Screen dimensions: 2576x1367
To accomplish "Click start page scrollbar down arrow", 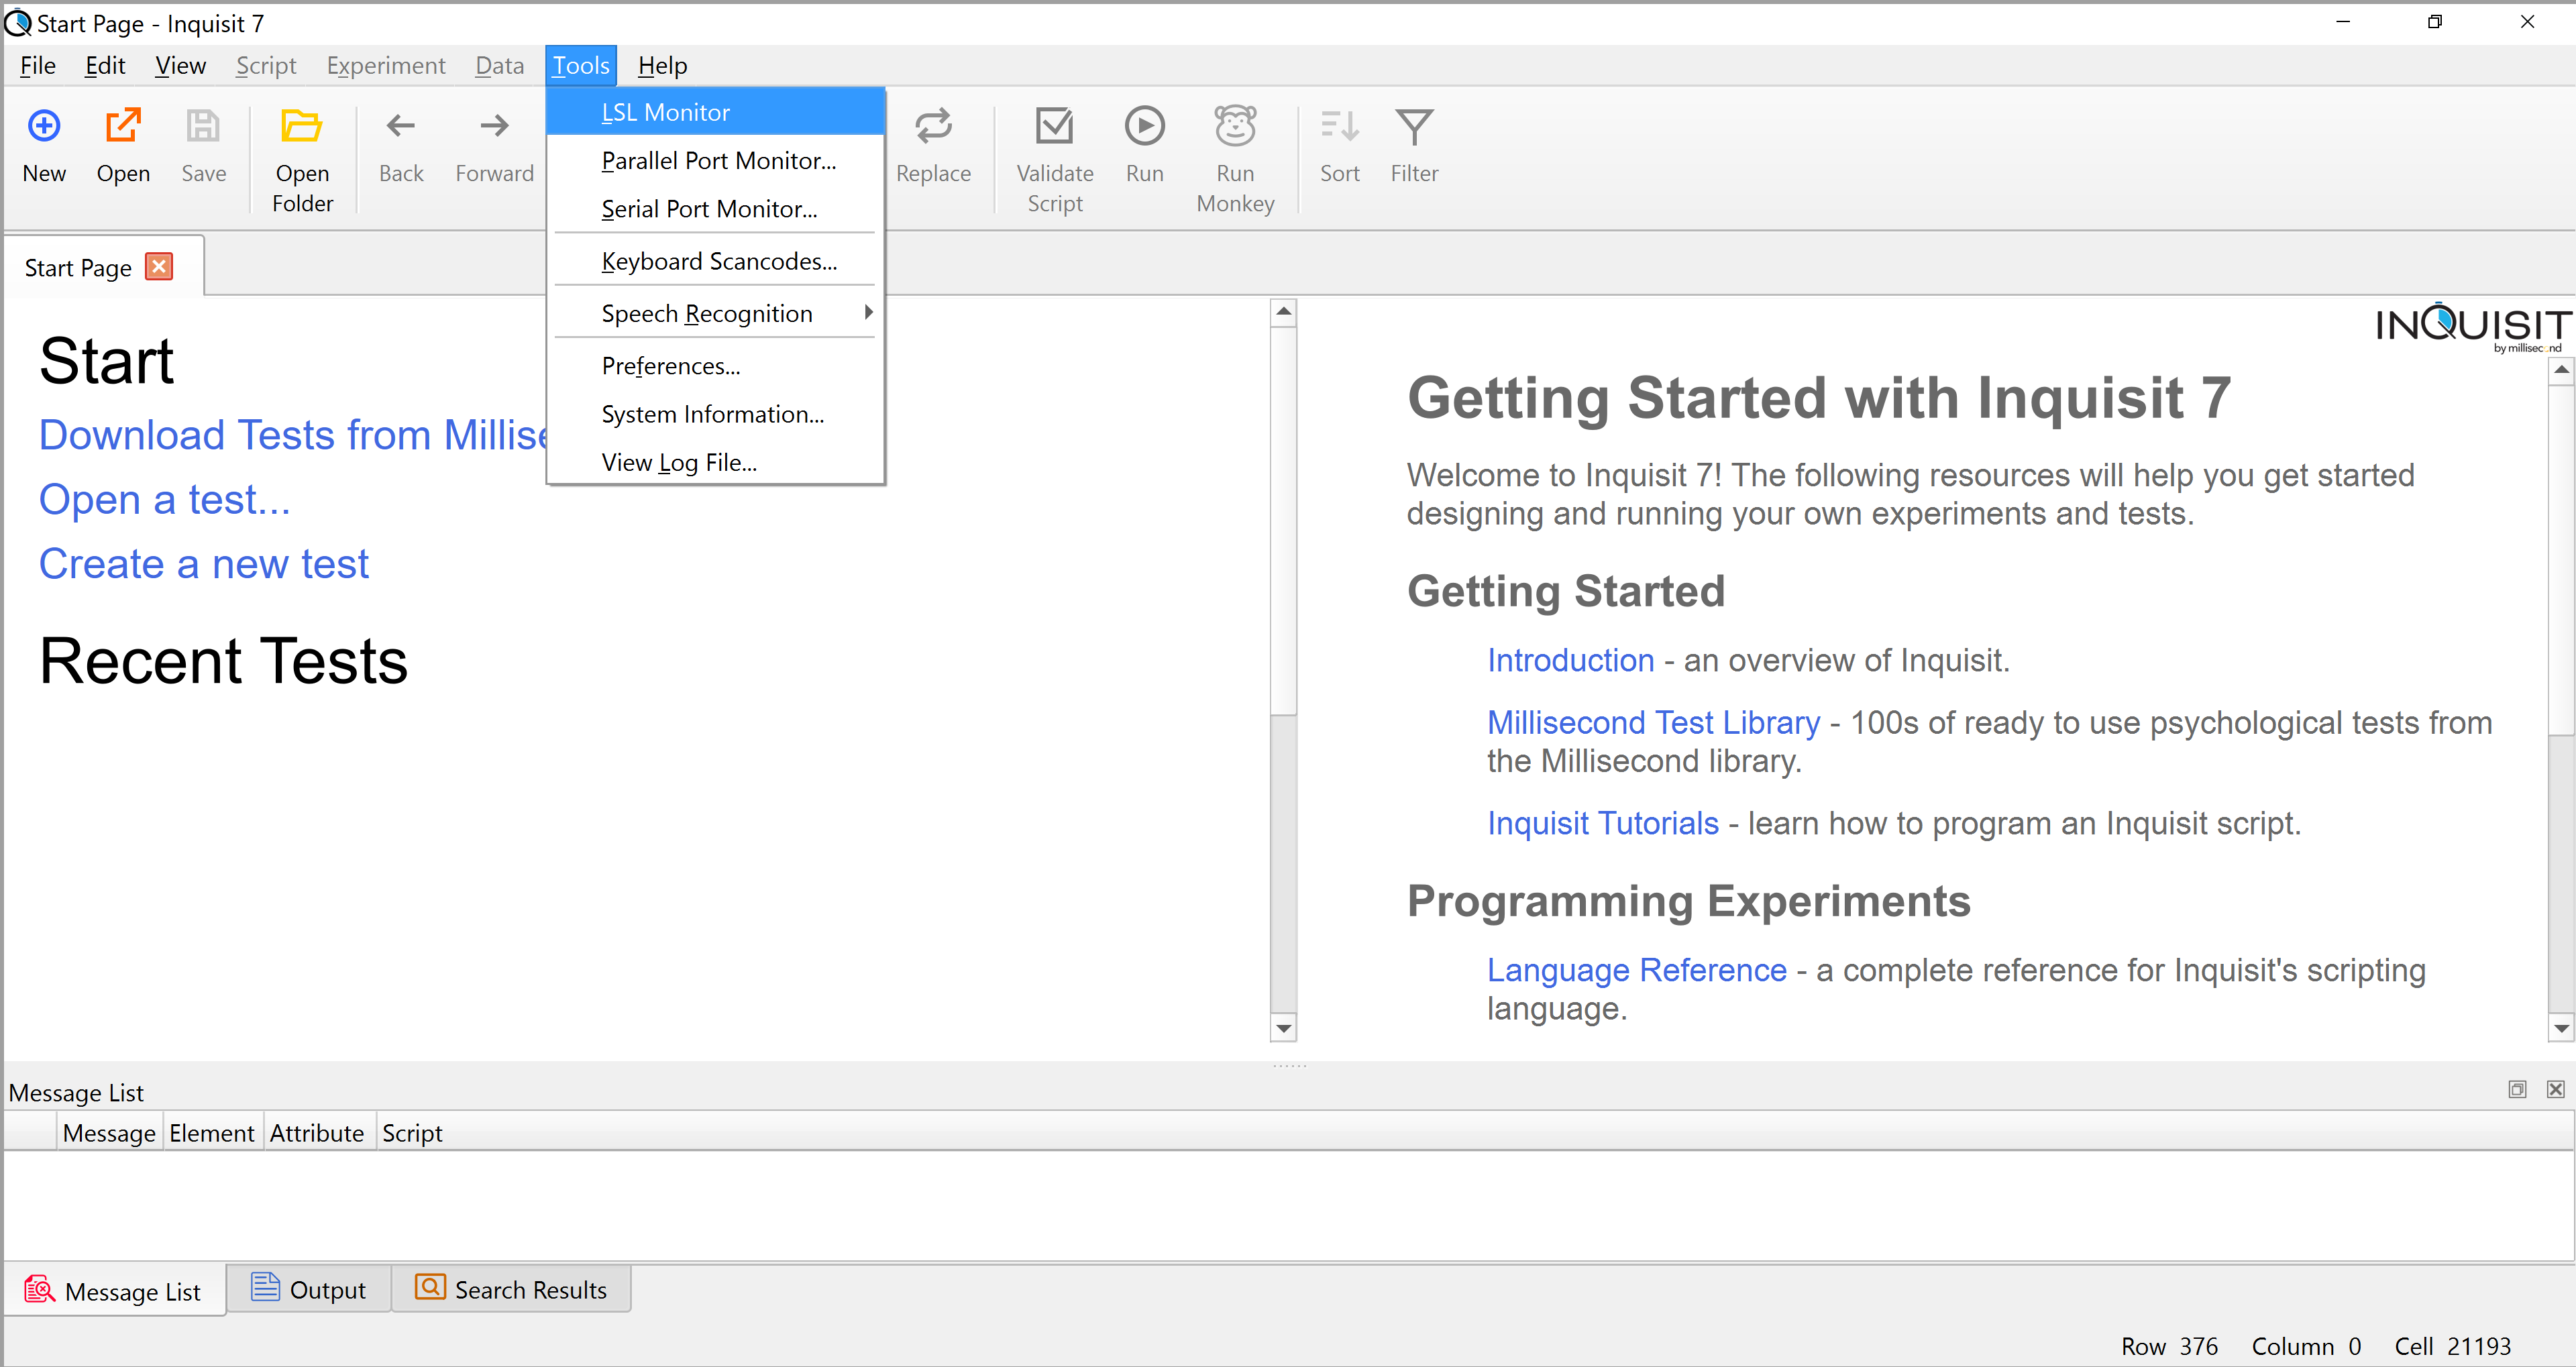I will pos(1283,1028).
